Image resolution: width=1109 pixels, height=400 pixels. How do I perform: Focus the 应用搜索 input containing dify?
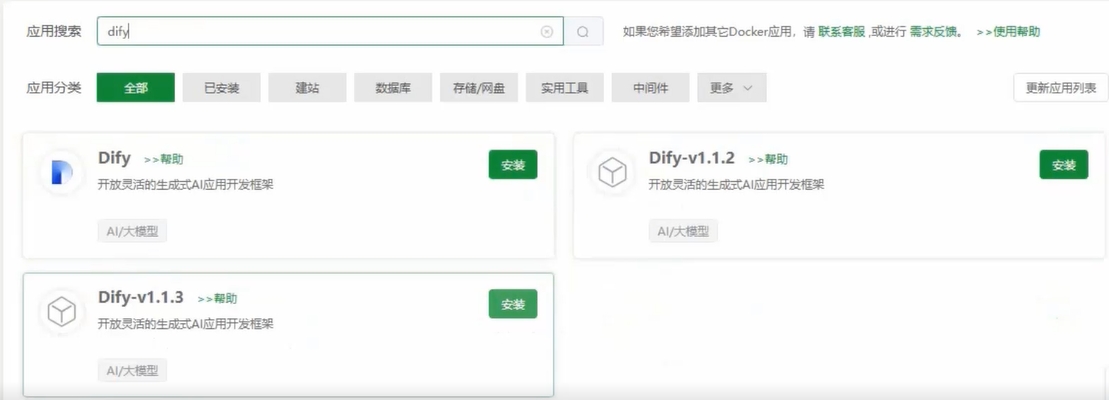pos(330,32)
